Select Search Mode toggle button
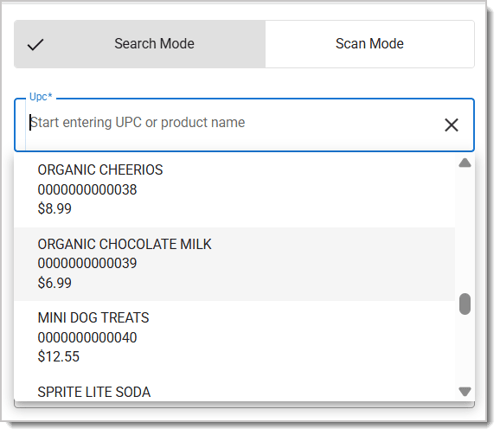 [140, 44]
